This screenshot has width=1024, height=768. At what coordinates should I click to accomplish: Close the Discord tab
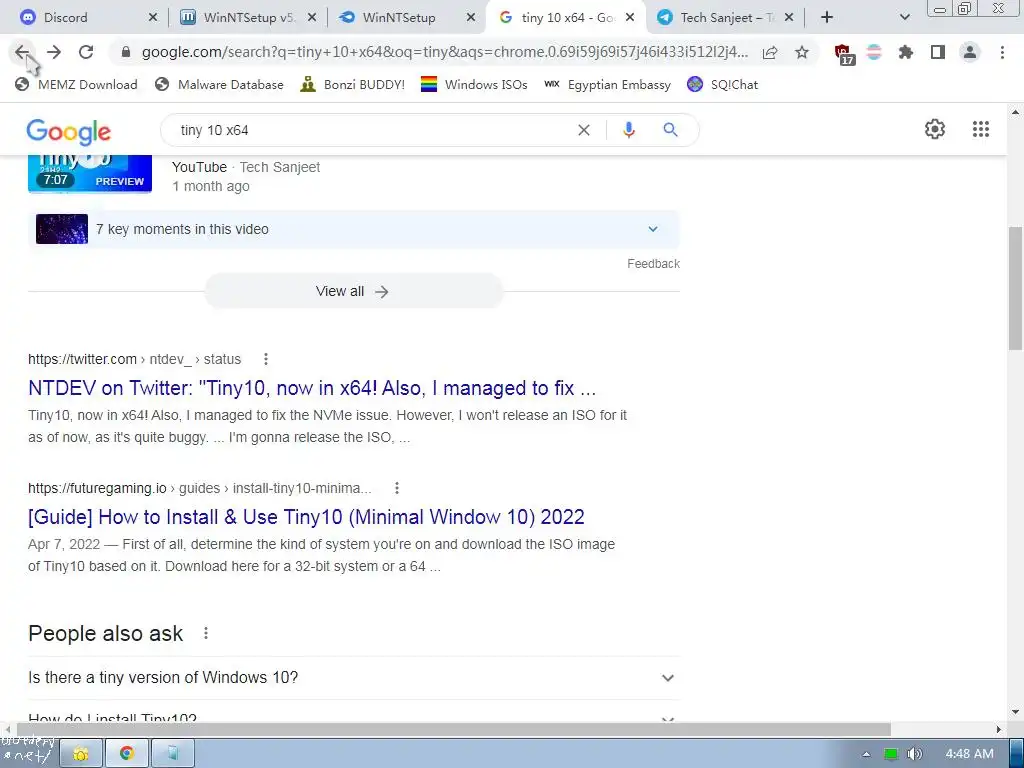153,18
